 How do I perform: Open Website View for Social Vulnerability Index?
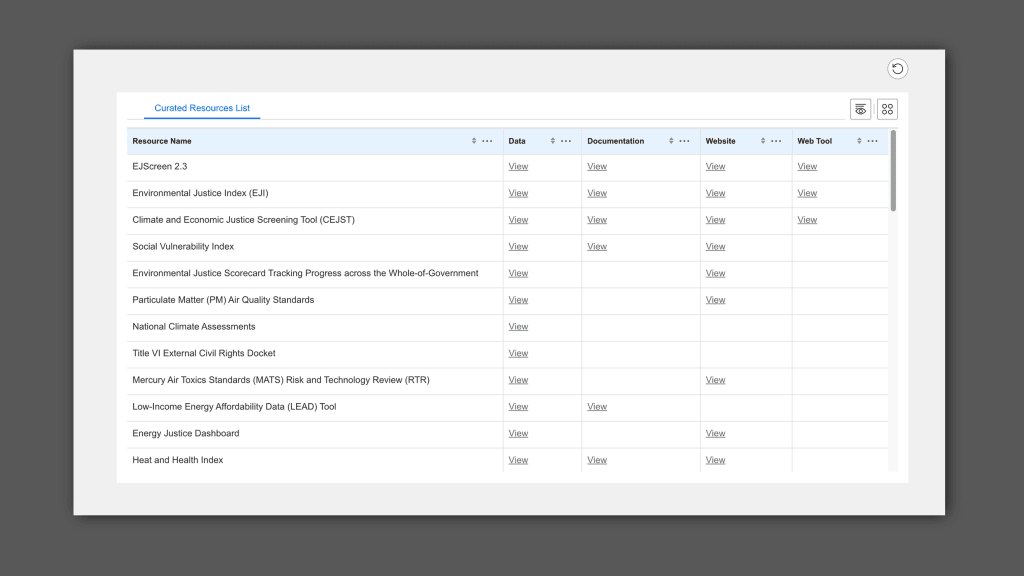(x=715, y=247)
